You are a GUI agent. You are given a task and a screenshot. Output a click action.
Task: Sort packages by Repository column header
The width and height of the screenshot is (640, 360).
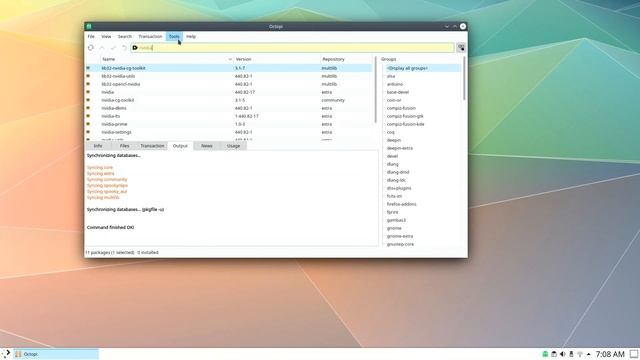346,59
